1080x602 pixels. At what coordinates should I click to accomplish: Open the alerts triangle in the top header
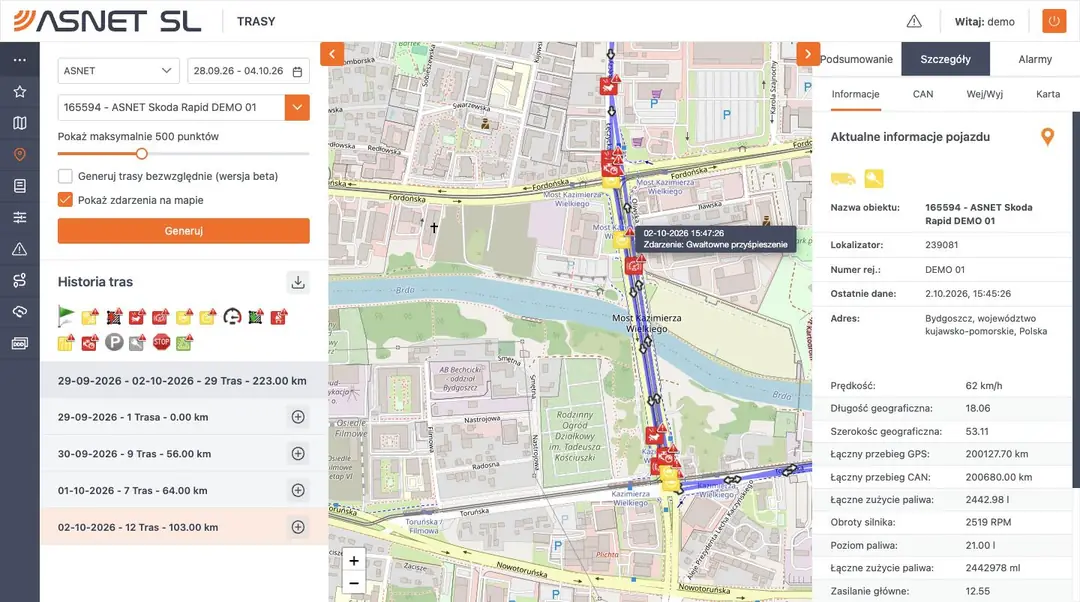(914, 21)
